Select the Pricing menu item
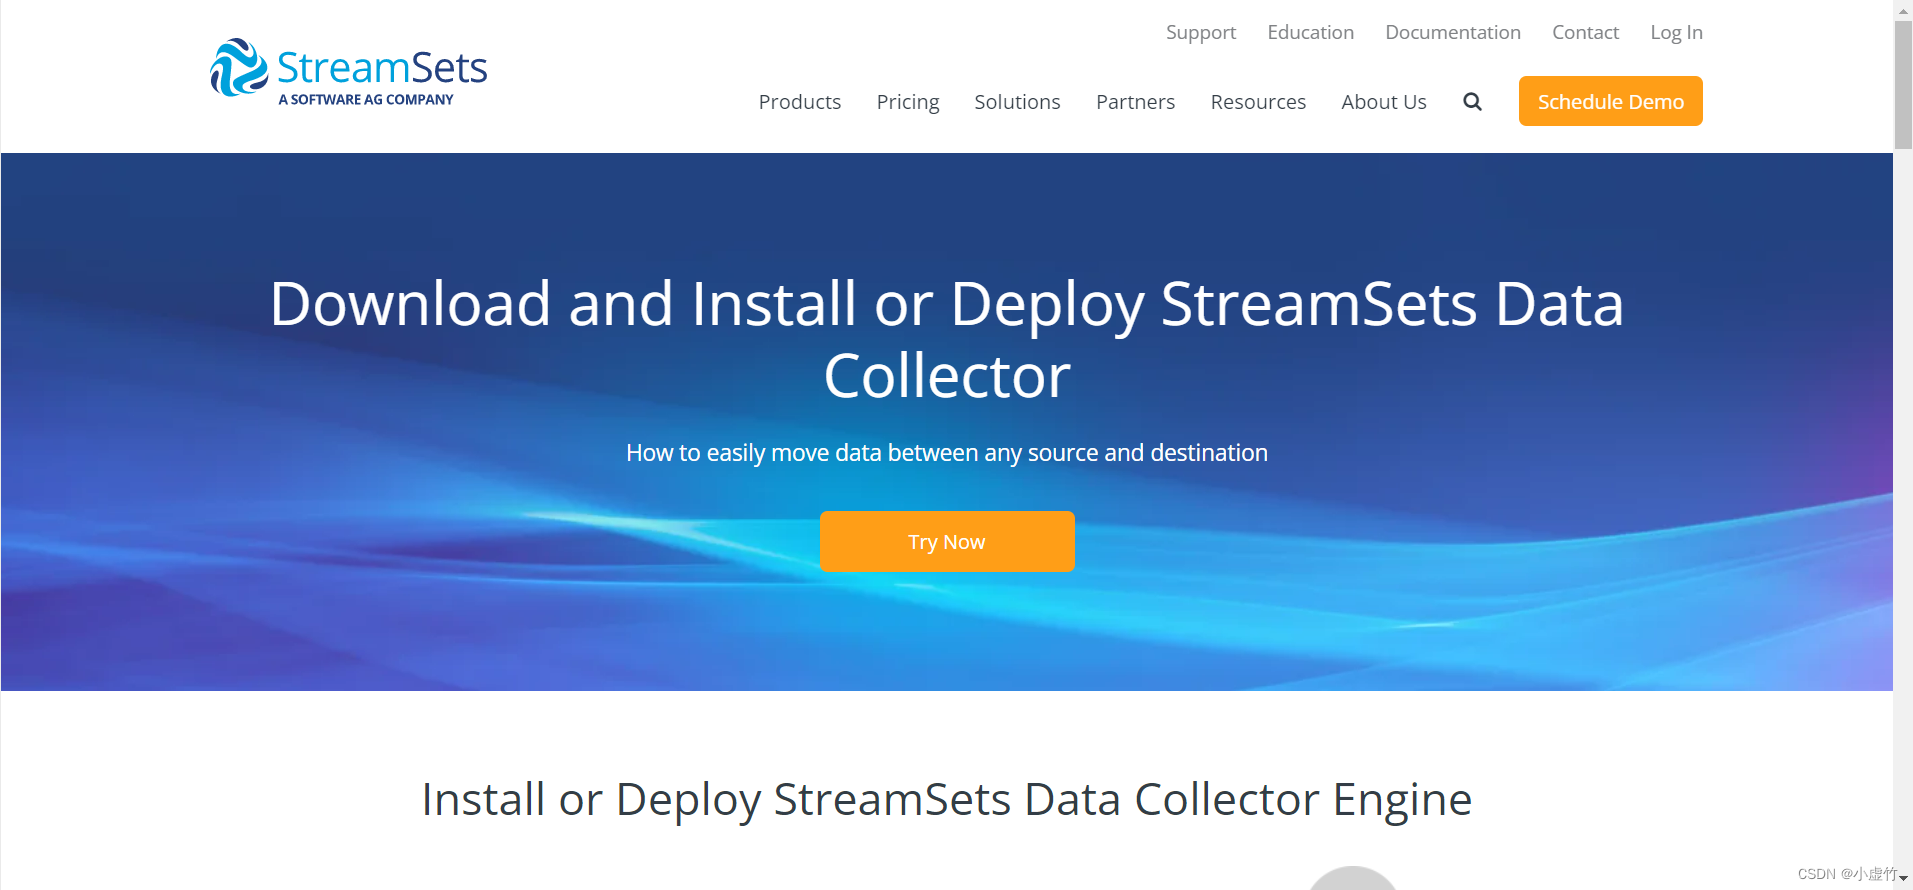 click(907, 102)
